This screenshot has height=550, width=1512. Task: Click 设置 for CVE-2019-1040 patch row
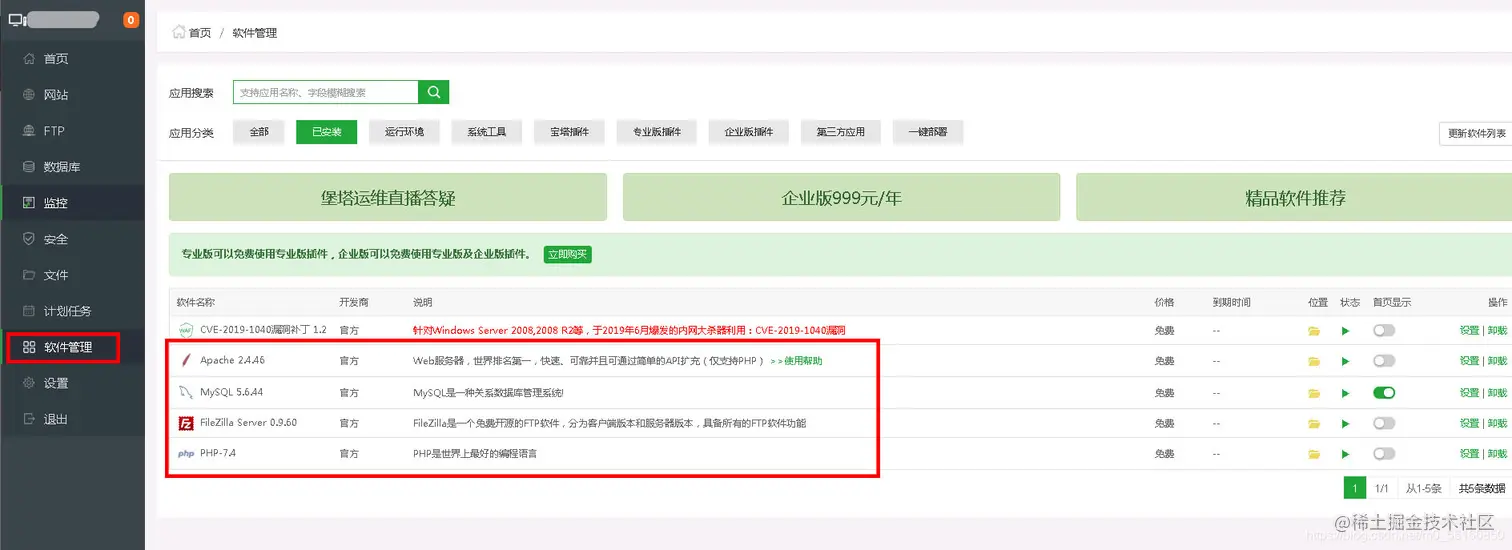click(1469, 331)
